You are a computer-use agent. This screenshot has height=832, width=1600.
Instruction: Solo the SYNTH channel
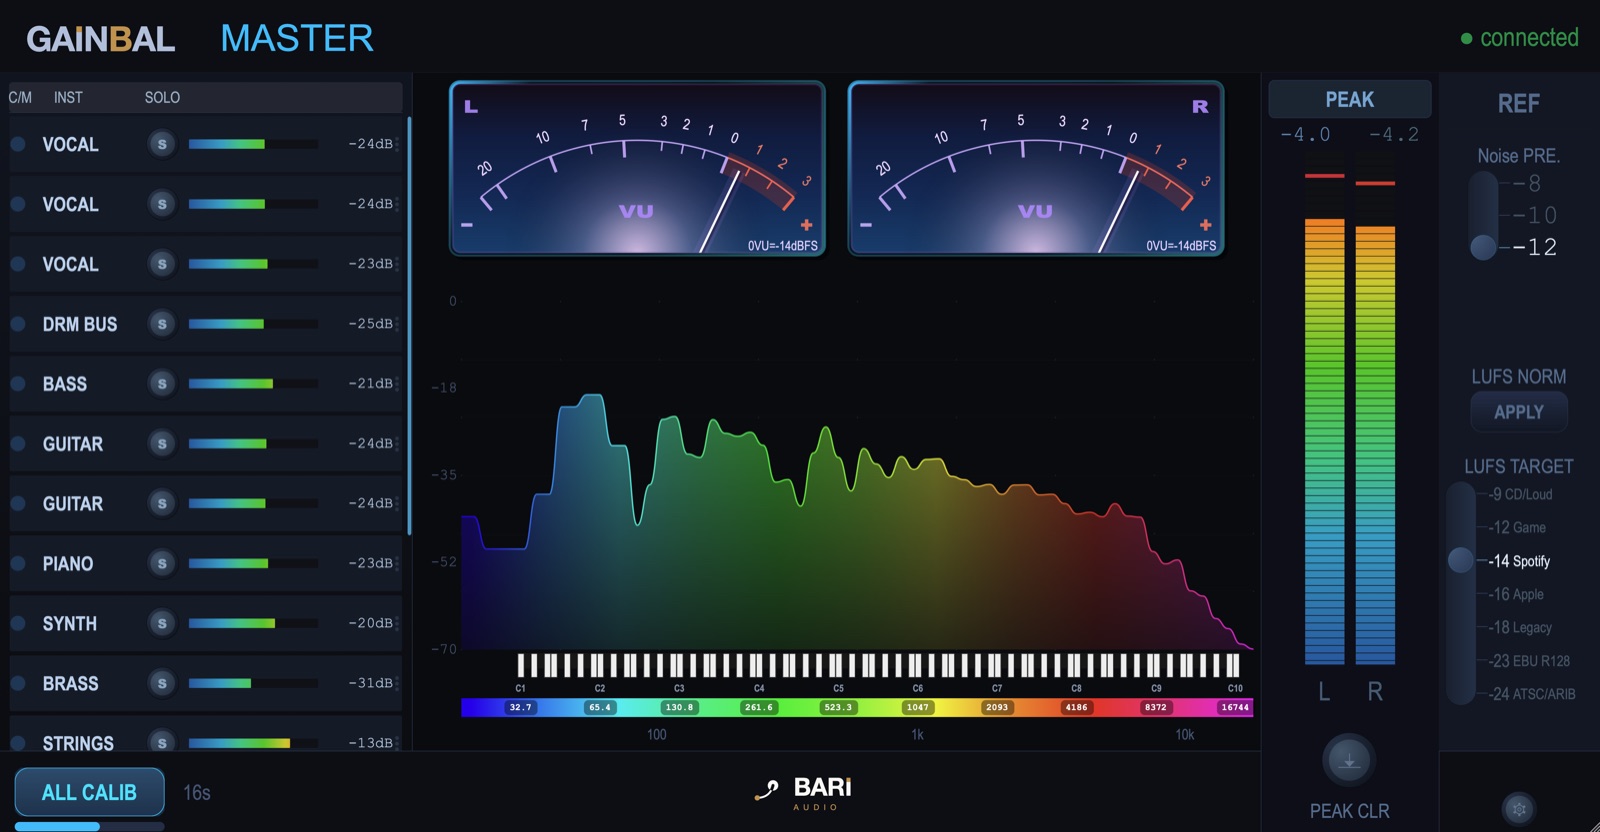(x=162, y=624)
